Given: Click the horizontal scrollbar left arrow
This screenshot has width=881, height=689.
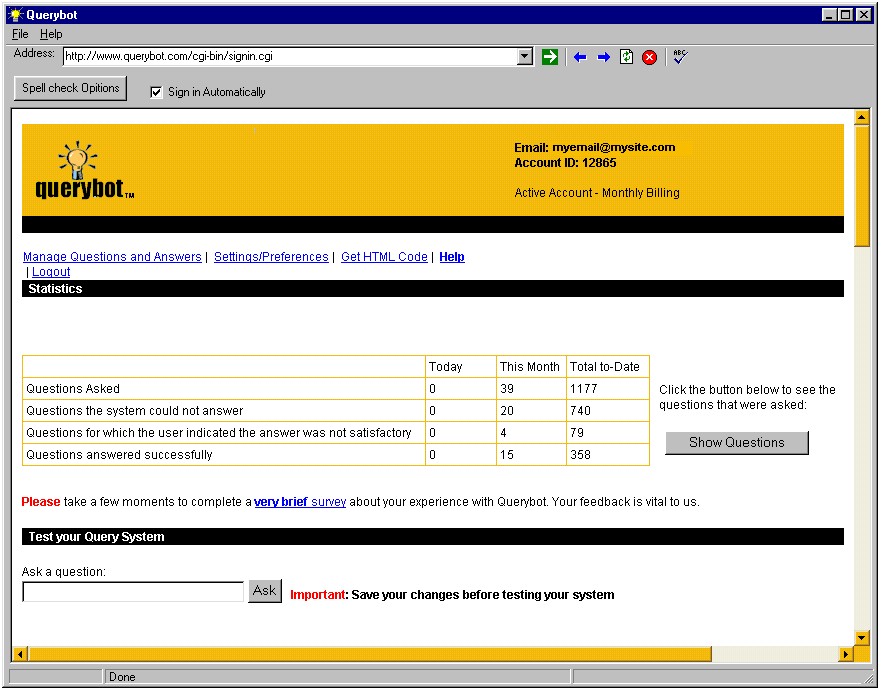Looking at the screenshot, I should tap(20, 654).
